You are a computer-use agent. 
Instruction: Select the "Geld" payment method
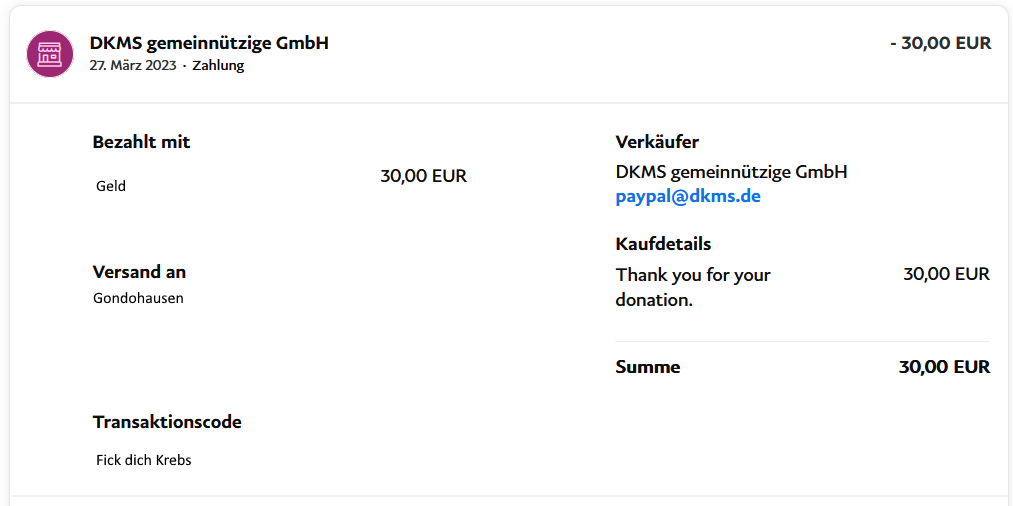point(111,186)
